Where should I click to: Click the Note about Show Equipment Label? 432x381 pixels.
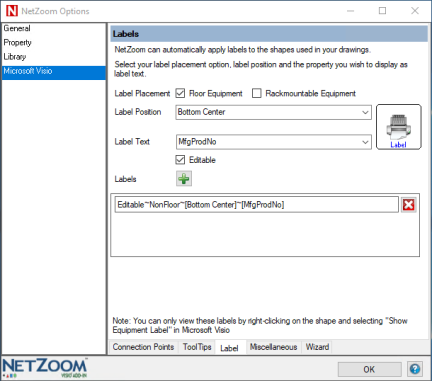click(x=260, y=325)
